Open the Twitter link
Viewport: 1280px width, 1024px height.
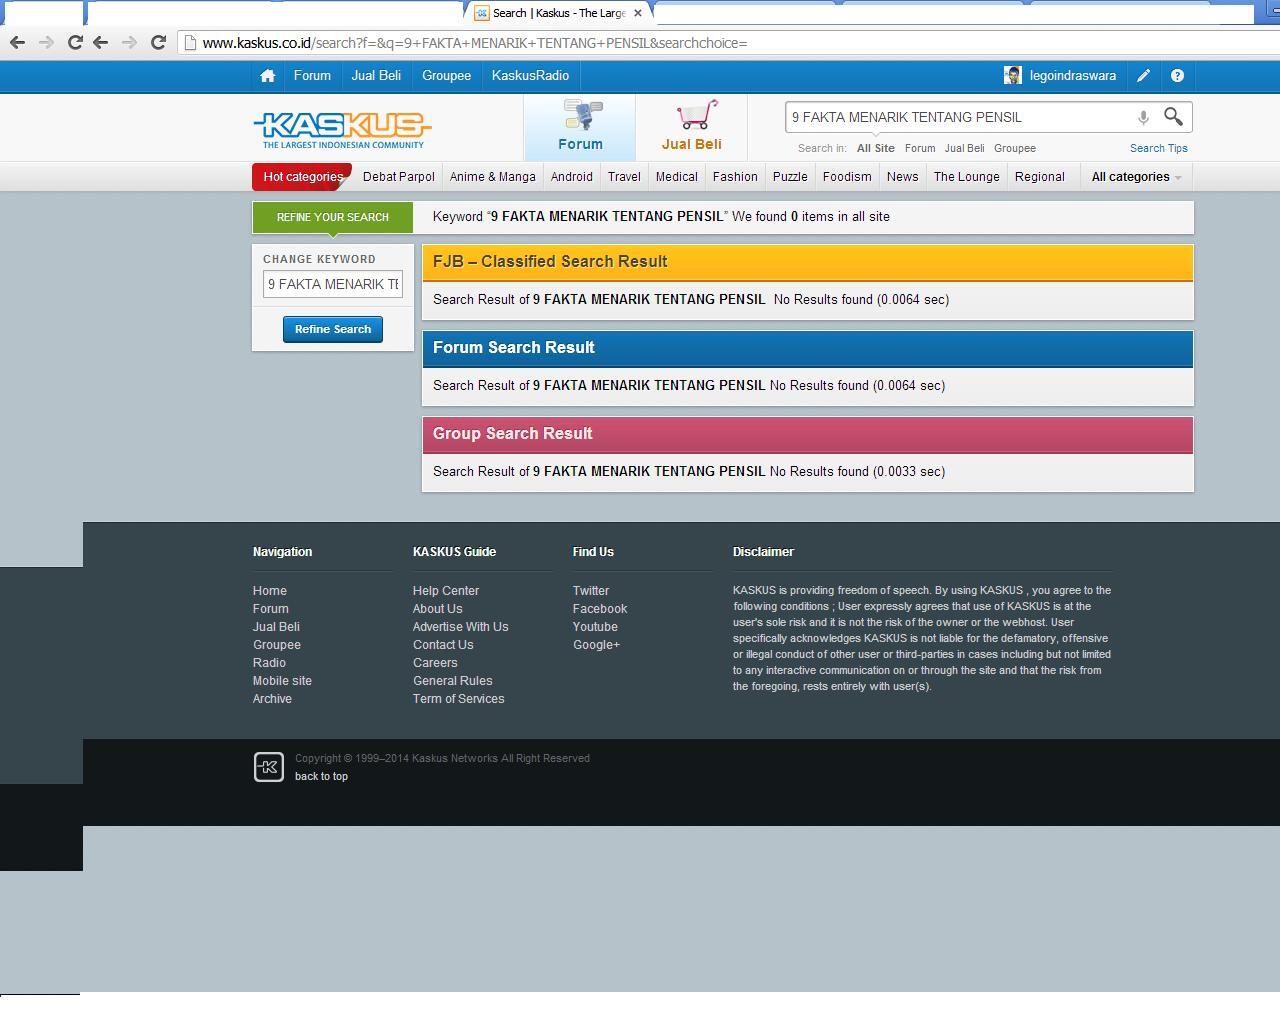[x=591, y=591]
